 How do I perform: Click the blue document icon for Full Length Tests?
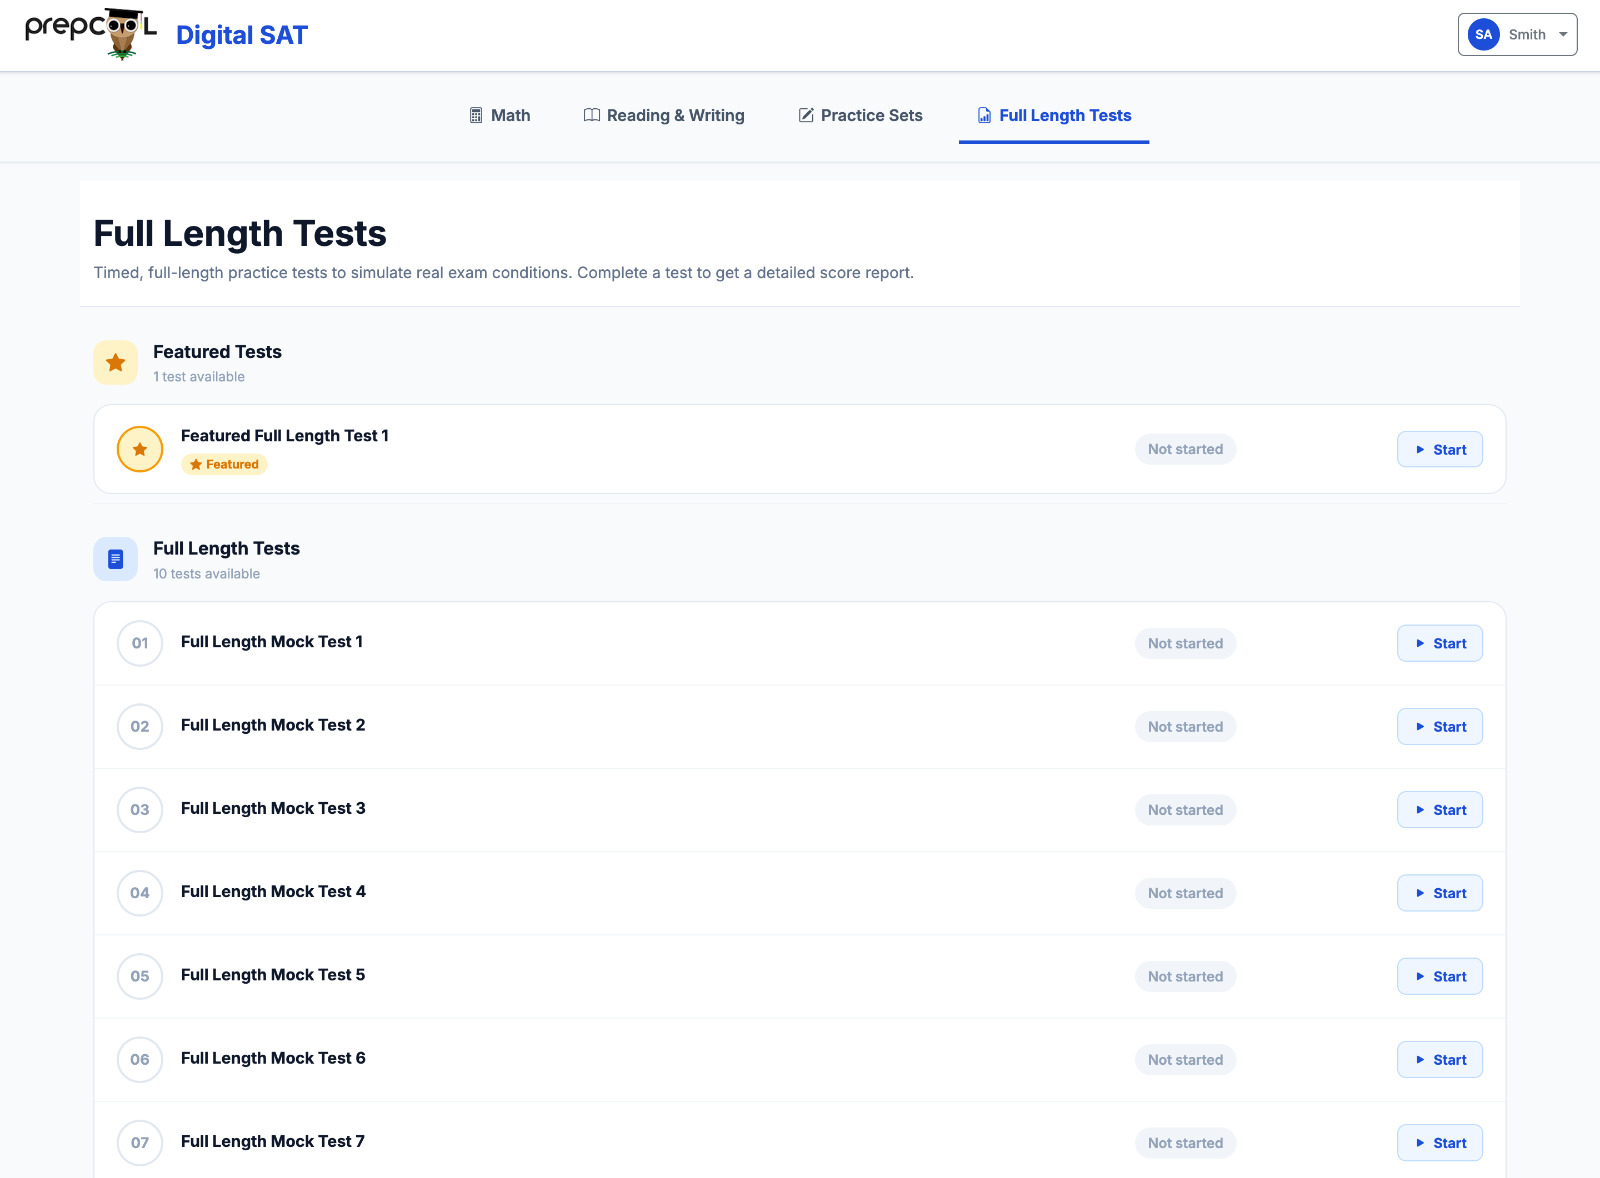click(x=116, y=559)
